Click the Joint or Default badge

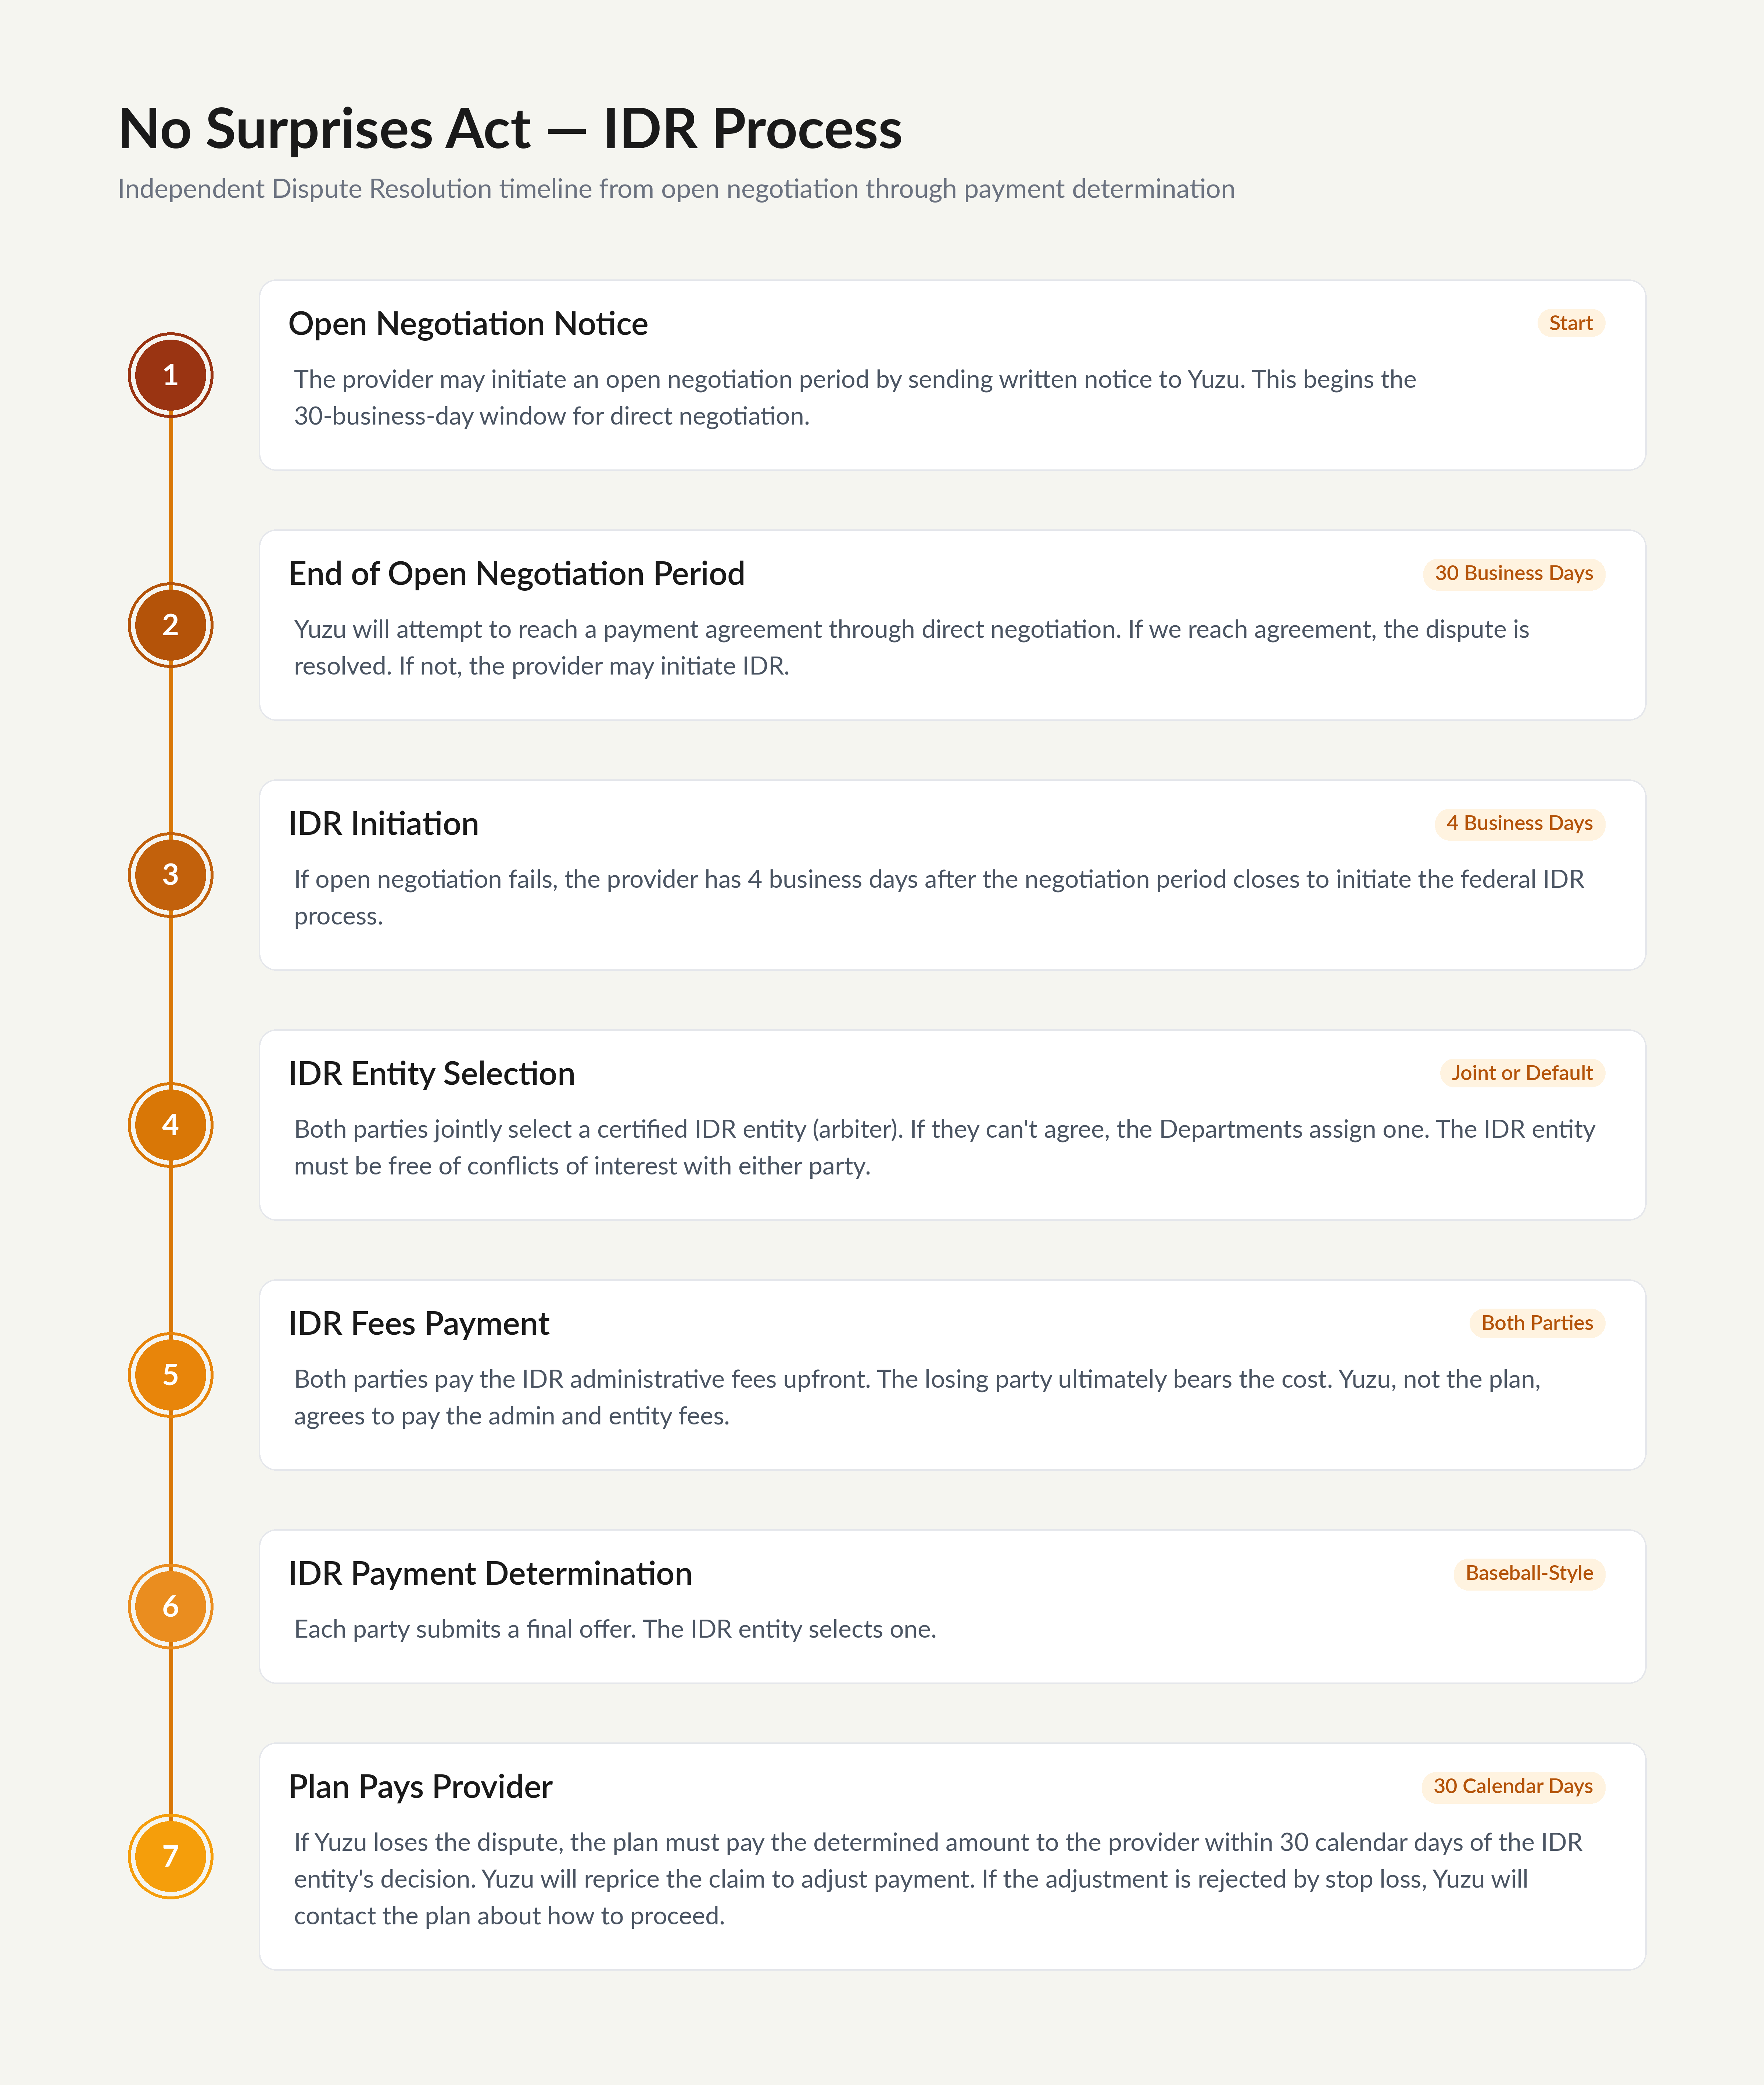1522,1073
